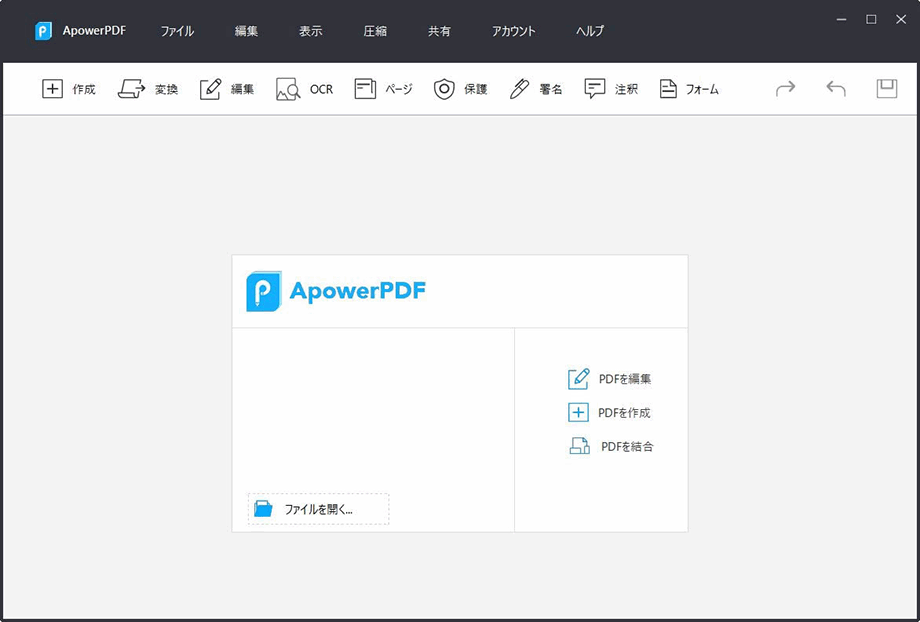Viewport: 920px width, 622px height.
Task: Click the redo arrow icon
Action: coord(785,89)
